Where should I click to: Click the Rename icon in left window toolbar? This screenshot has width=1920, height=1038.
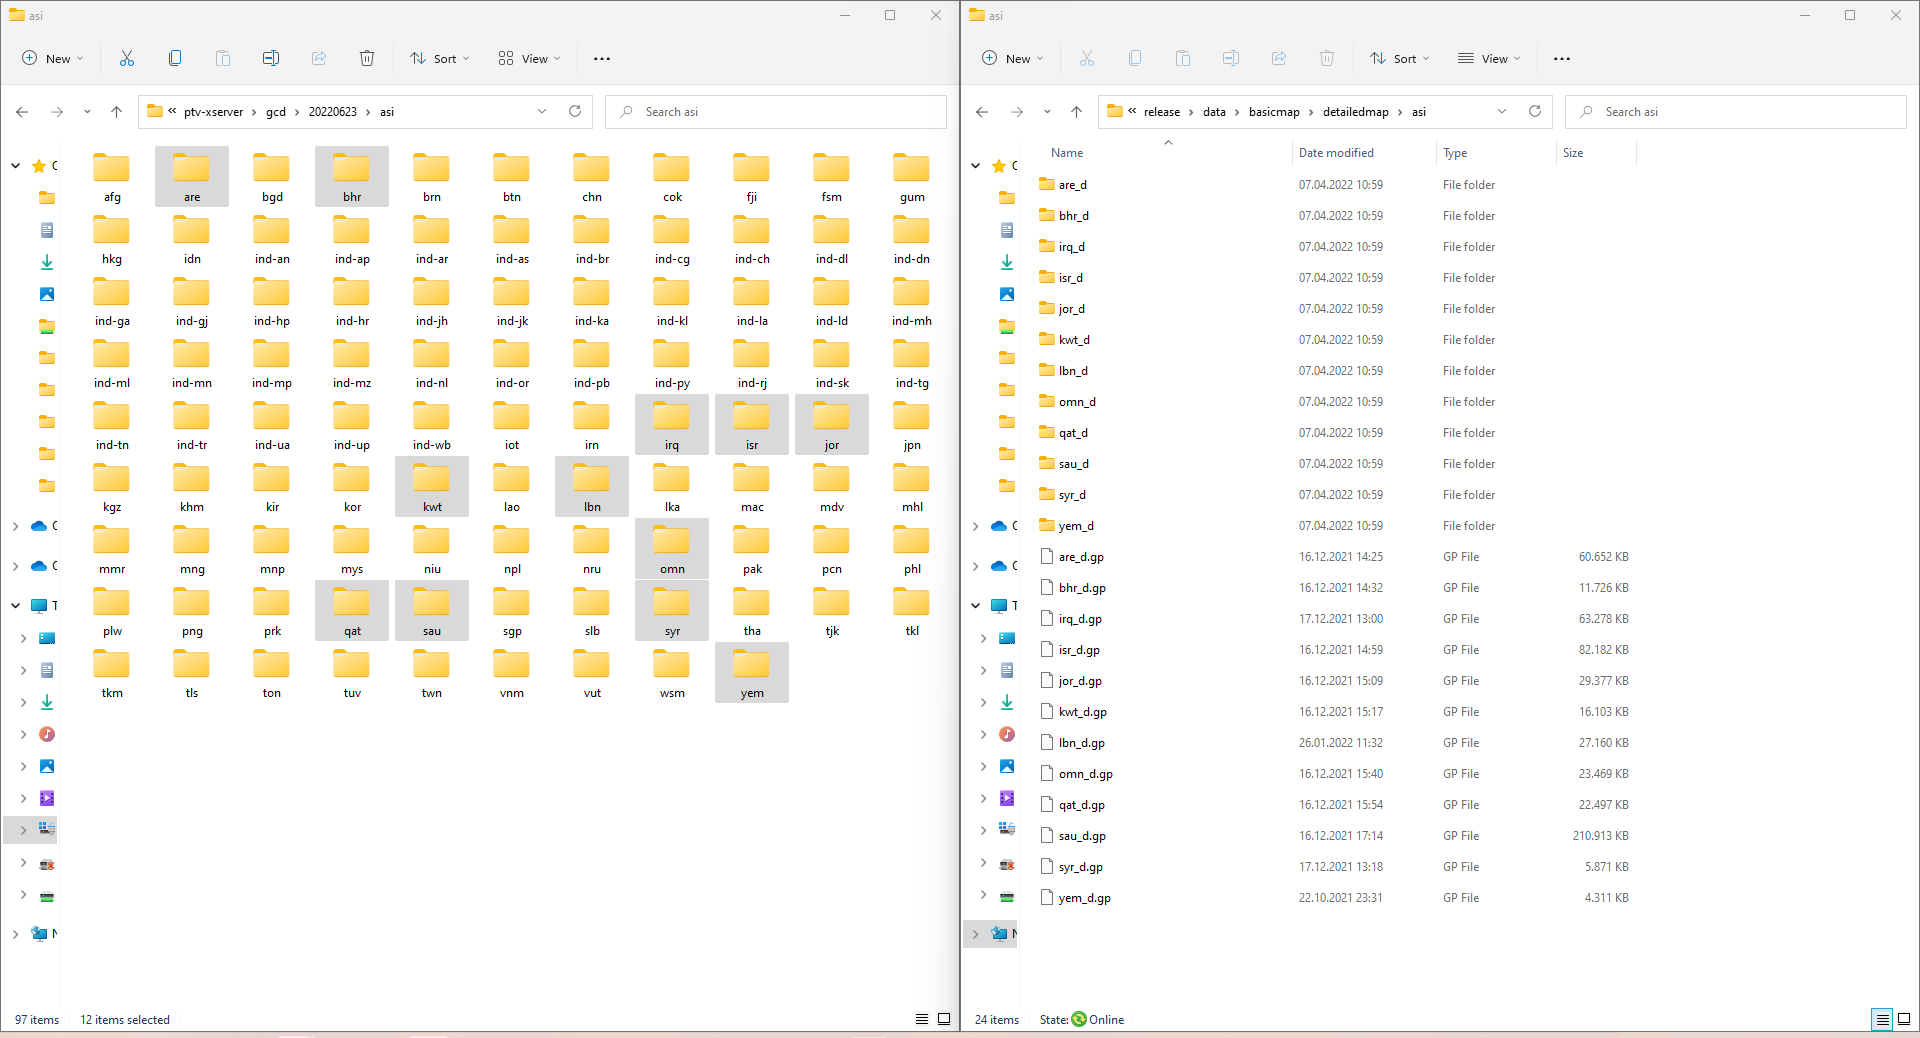[x=271, y=59]
